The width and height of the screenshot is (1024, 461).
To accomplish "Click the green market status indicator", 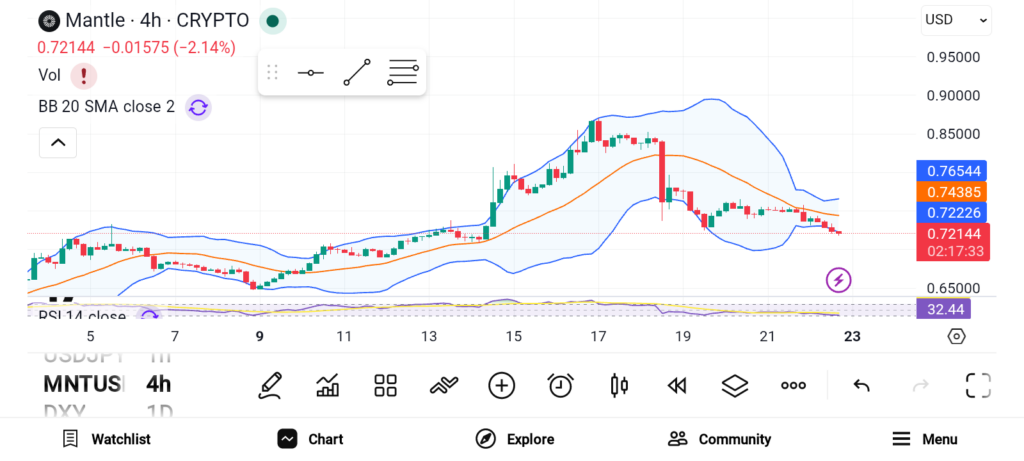I will pyautogui.click(x=272, y=21).
